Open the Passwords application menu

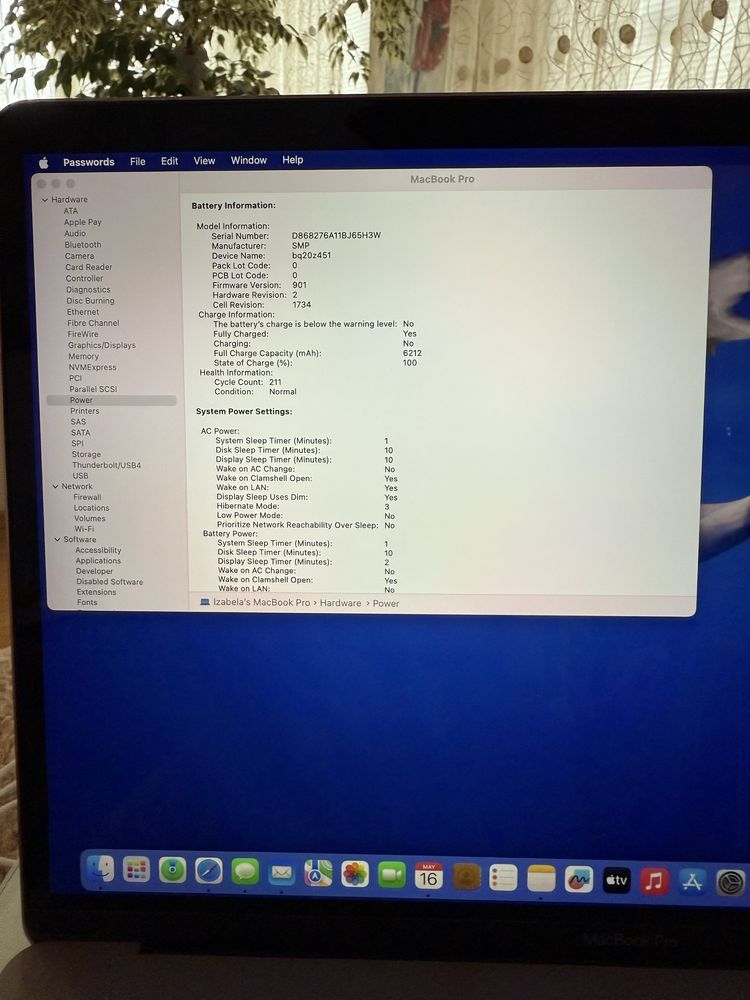pyautogui.click(x=89, y=162)
